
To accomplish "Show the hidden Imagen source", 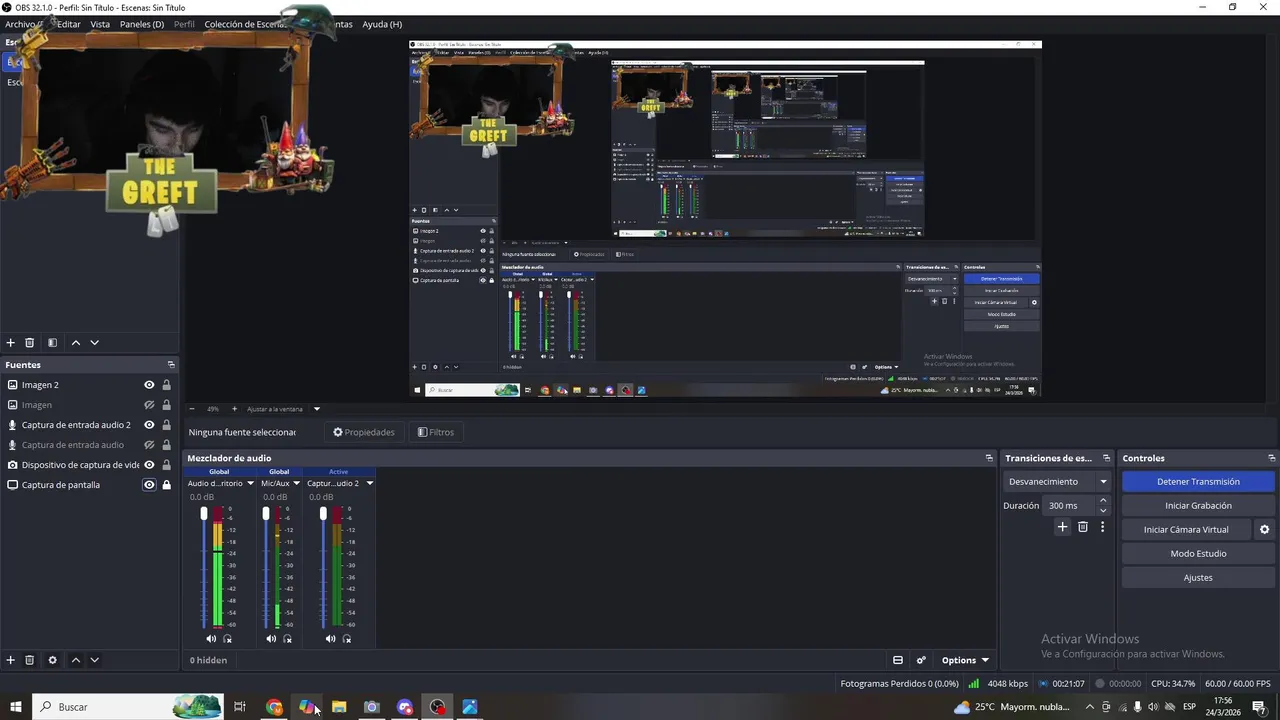I will click(149, 405).
